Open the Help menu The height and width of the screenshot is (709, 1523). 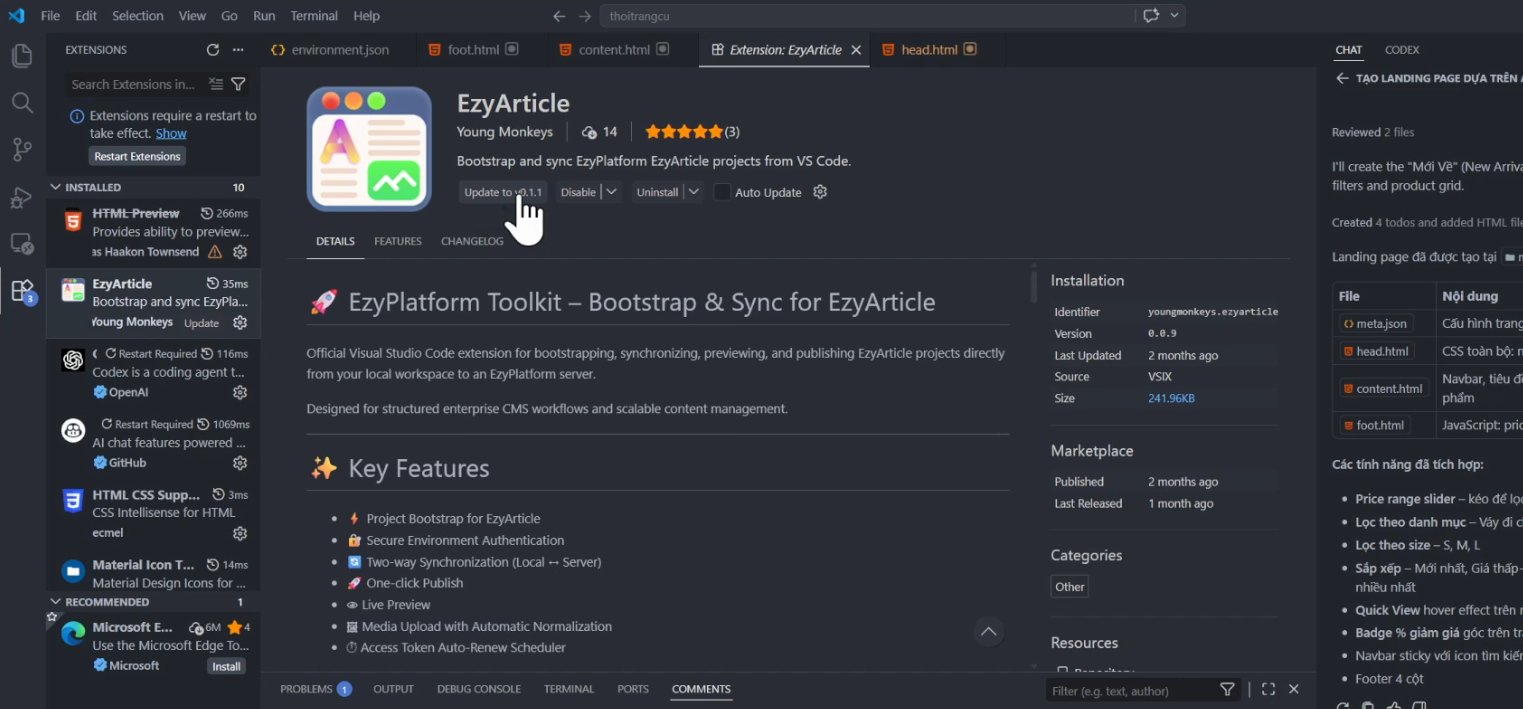click(367, 16)
